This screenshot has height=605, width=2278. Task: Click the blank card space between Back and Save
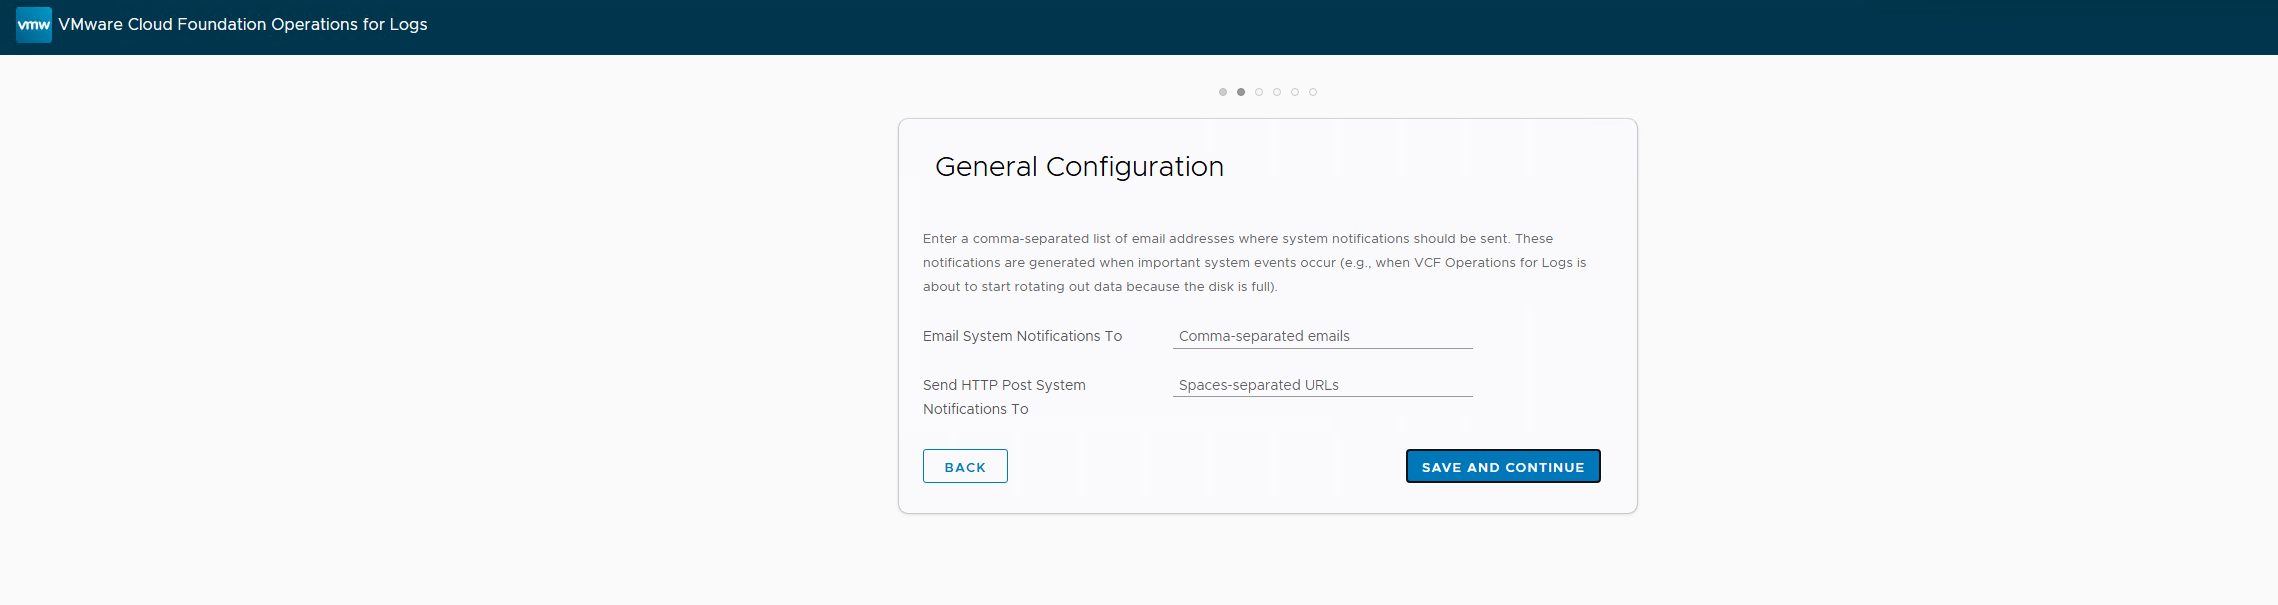(1200, 467)
